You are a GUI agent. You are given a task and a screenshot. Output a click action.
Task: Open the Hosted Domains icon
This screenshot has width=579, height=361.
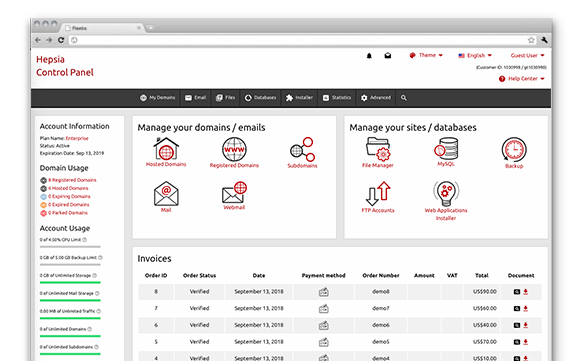pyautogui.click(x=166, y=149)
